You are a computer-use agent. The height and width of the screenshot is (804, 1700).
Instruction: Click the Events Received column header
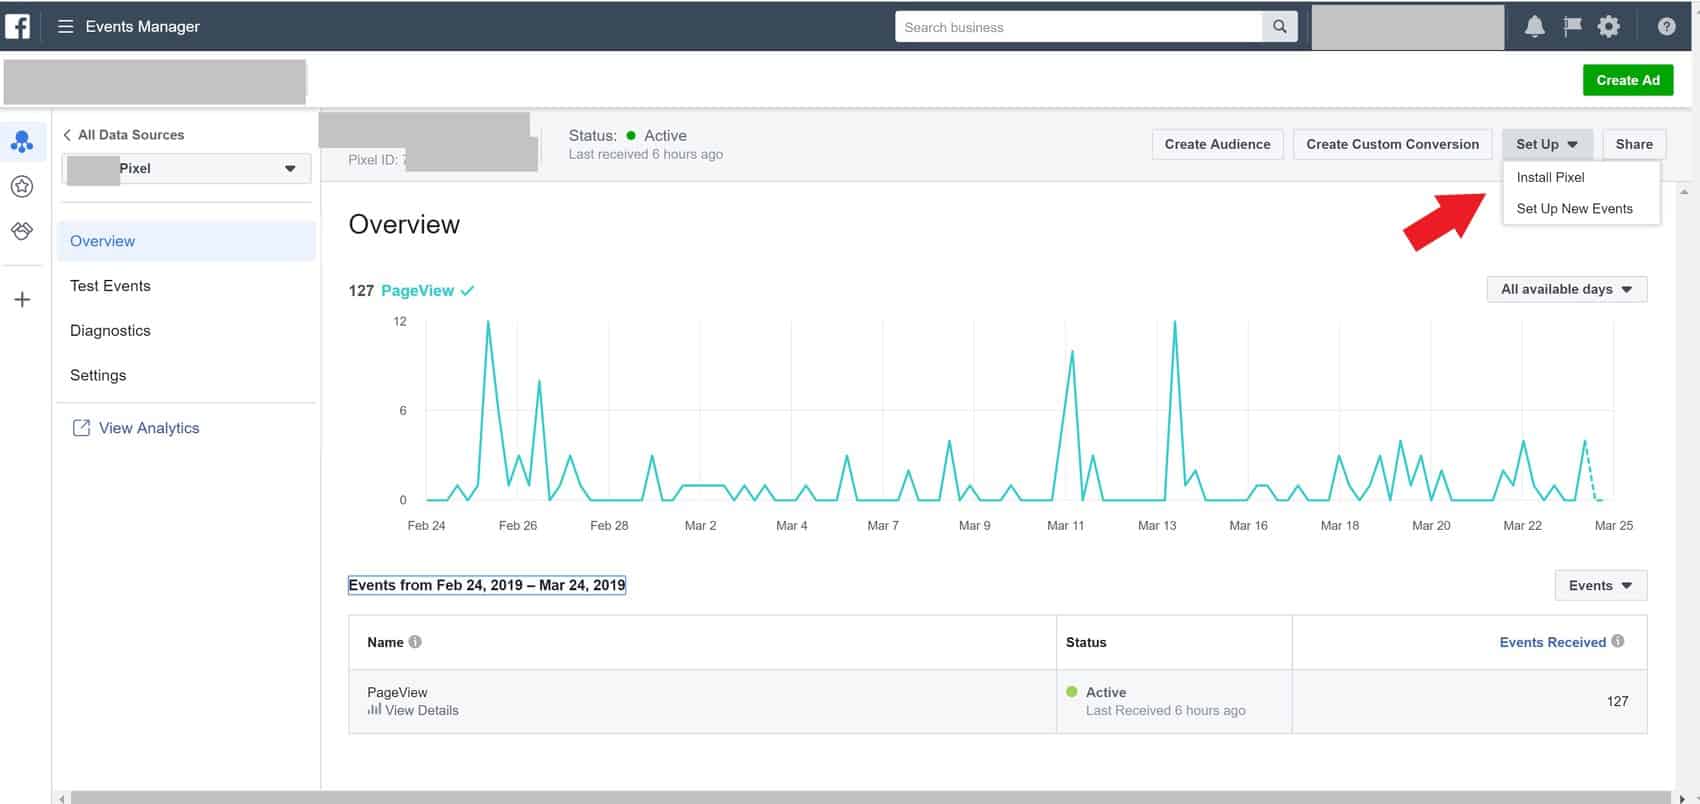coord(1552,642)
